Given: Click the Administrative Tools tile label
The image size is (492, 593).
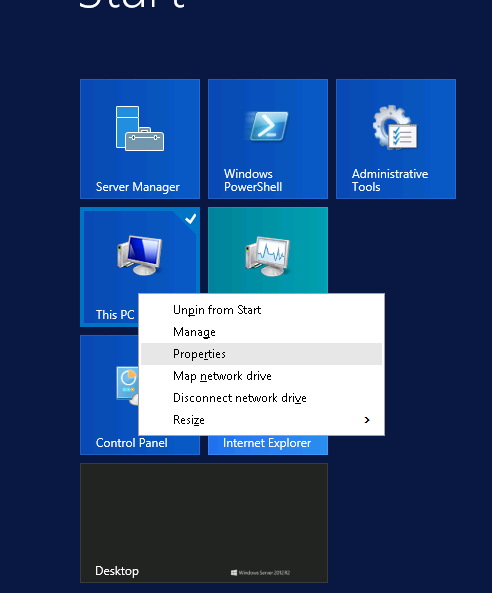Looking at the screenshot, I should click(x=390, y=180).
